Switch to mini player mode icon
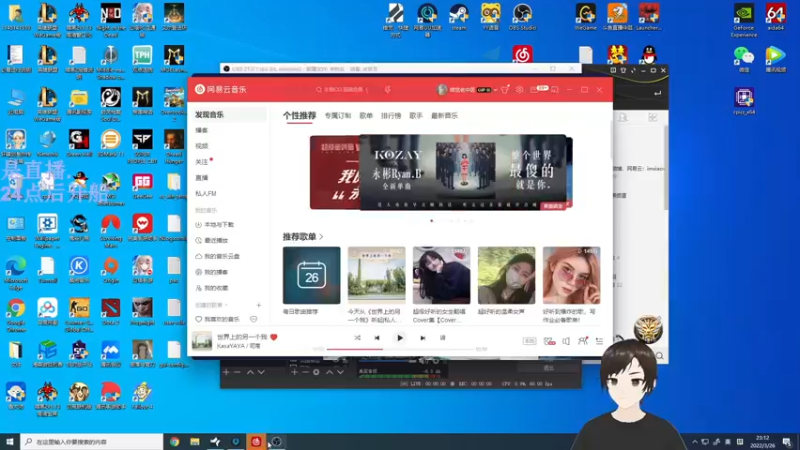800x450 pixels. click(x=555, y=90)
